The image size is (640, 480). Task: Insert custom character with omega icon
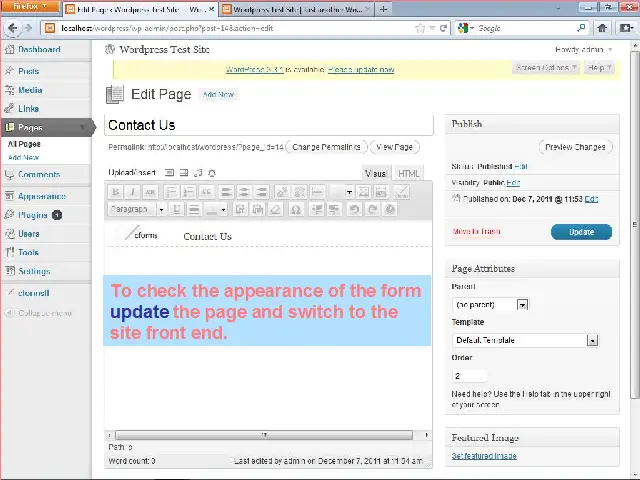[295, 210]
